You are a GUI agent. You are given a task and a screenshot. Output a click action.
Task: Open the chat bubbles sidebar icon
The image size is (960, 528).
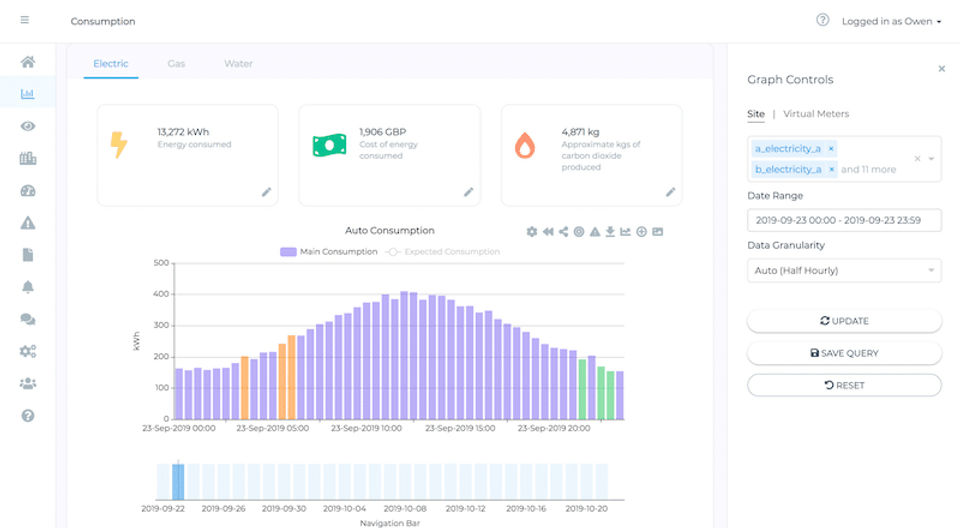[x=28, y=319]
